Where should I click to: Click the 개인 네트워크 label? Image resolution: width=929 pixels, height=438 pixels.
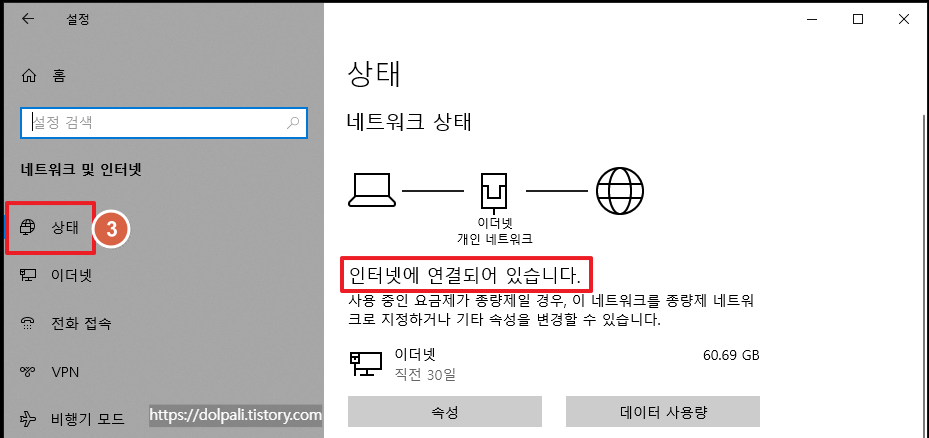[x=495, y=239]
